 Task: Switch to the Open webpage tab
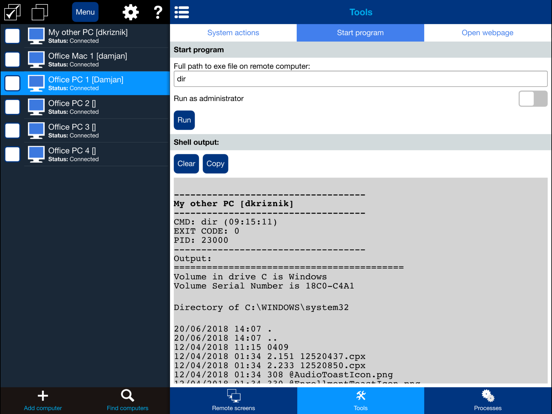click(x=488, y=33)
